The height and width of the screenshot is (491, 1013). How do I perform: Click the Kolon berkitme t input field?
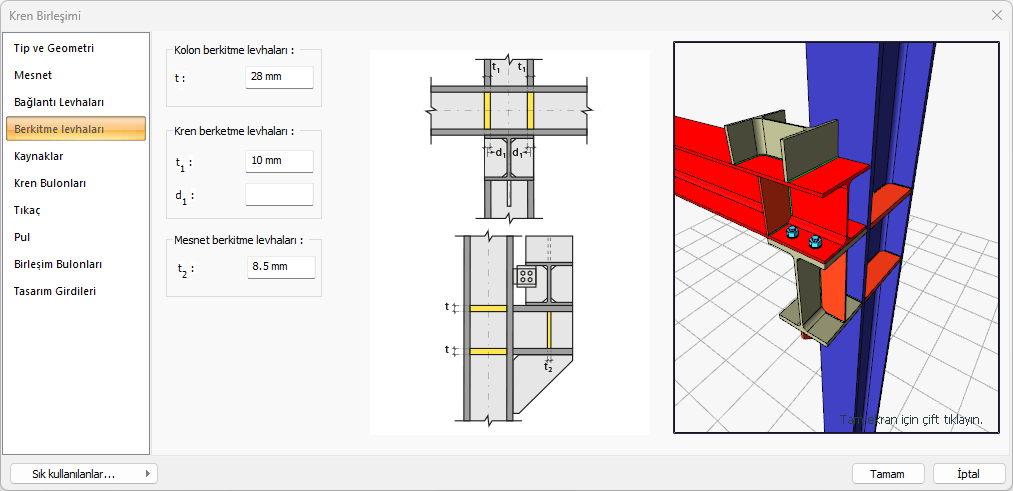279,77
